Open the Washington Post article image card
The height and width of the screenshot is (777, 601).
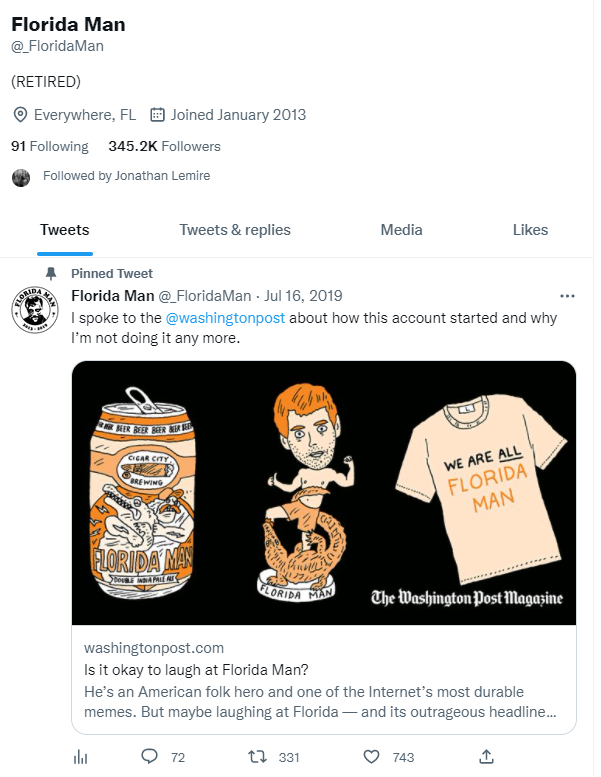324,492
